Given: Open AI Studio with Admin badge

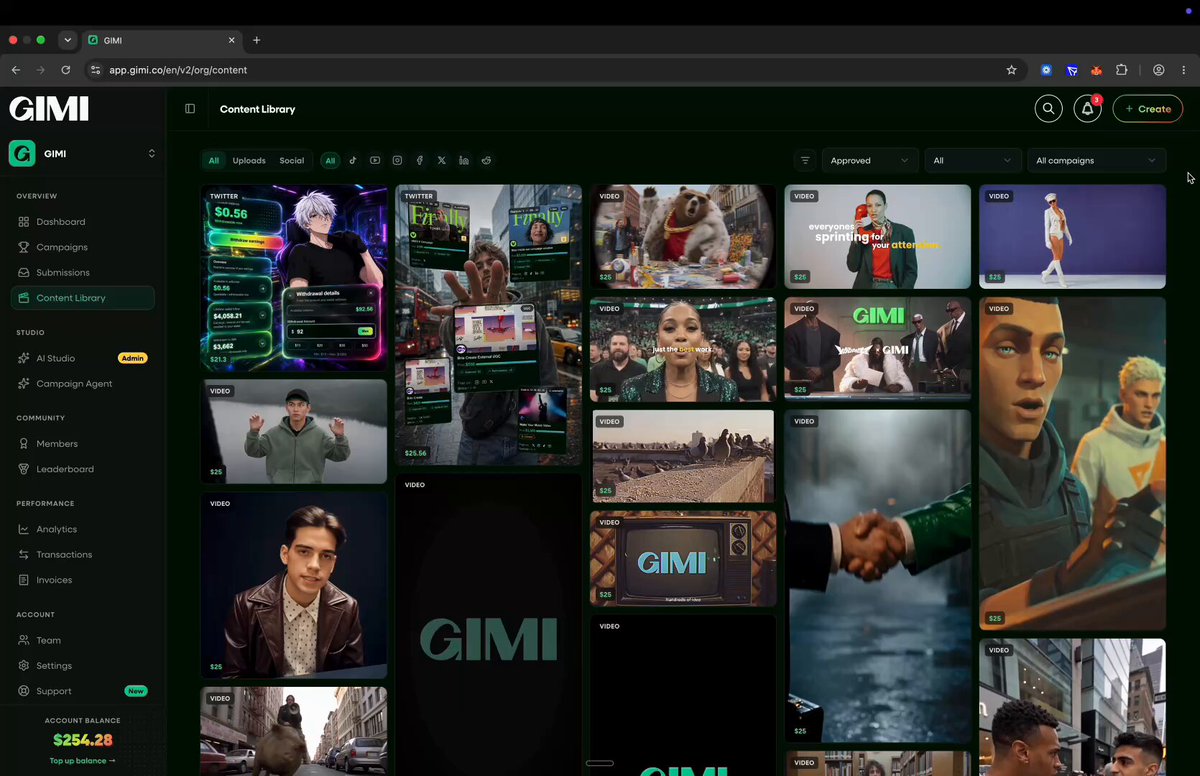Looking at the screenshot, I should [82, 358].
